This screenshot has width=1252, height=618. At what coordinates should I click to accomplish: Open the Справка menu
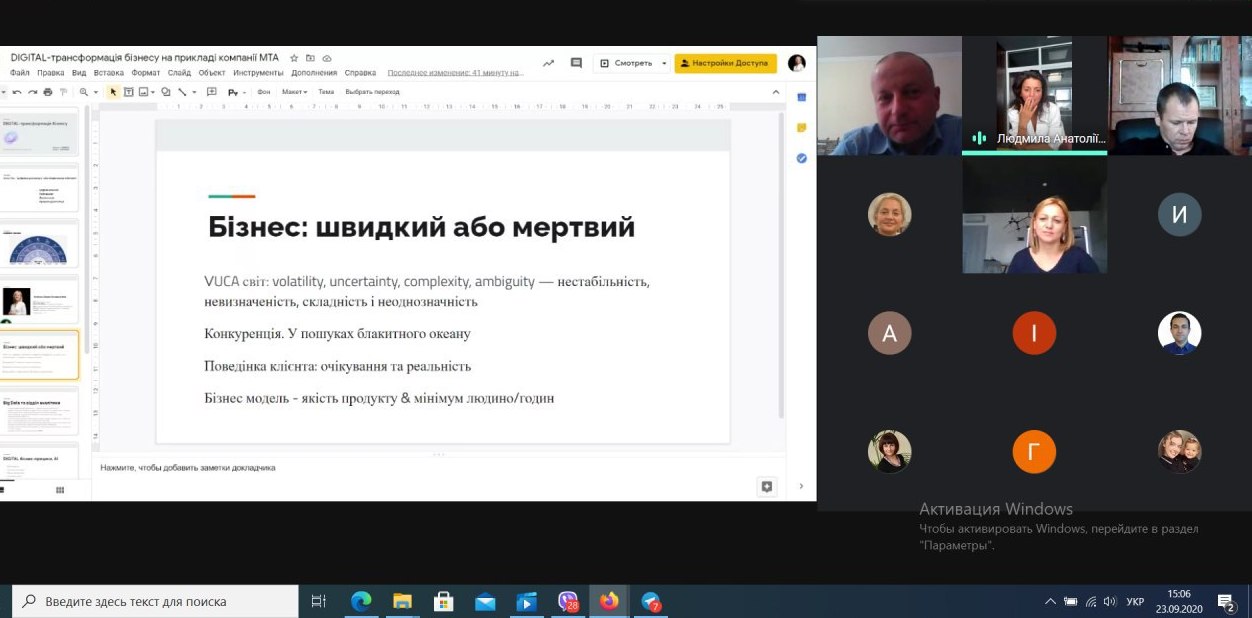pos(360,73)
